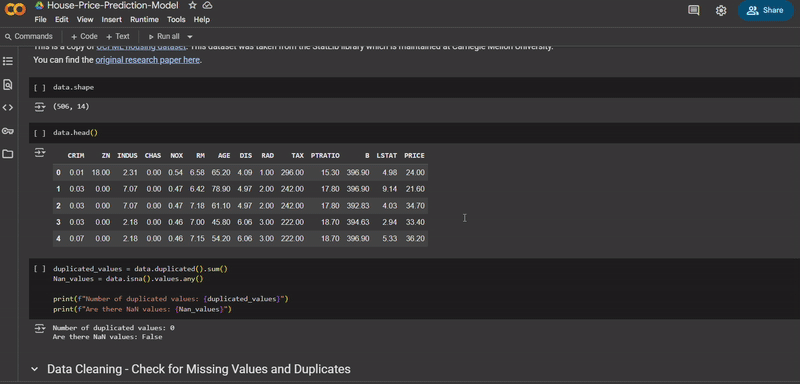Click the Data Cleaning section heading text
800x384 pixels.
tap(198, 369)
